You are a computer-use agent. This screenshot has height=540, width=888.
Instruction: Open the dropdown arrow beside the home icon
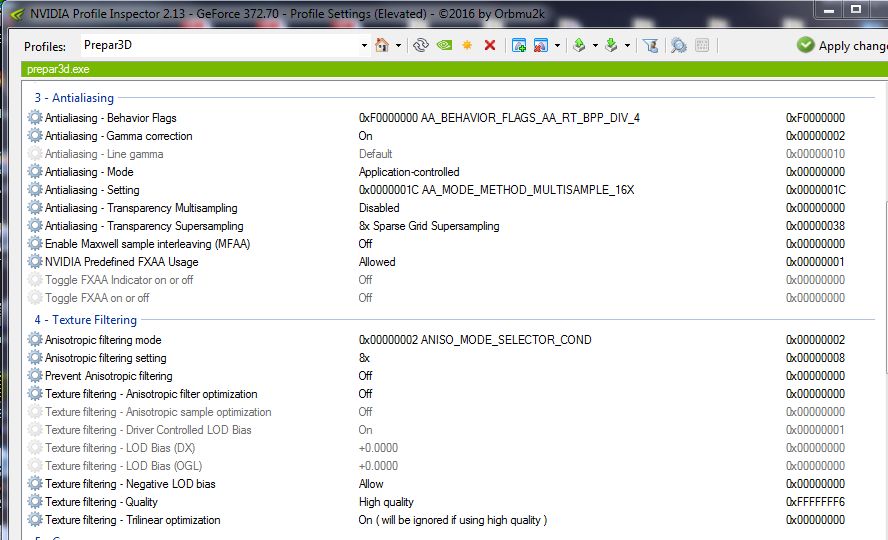(x=398, y=45)
